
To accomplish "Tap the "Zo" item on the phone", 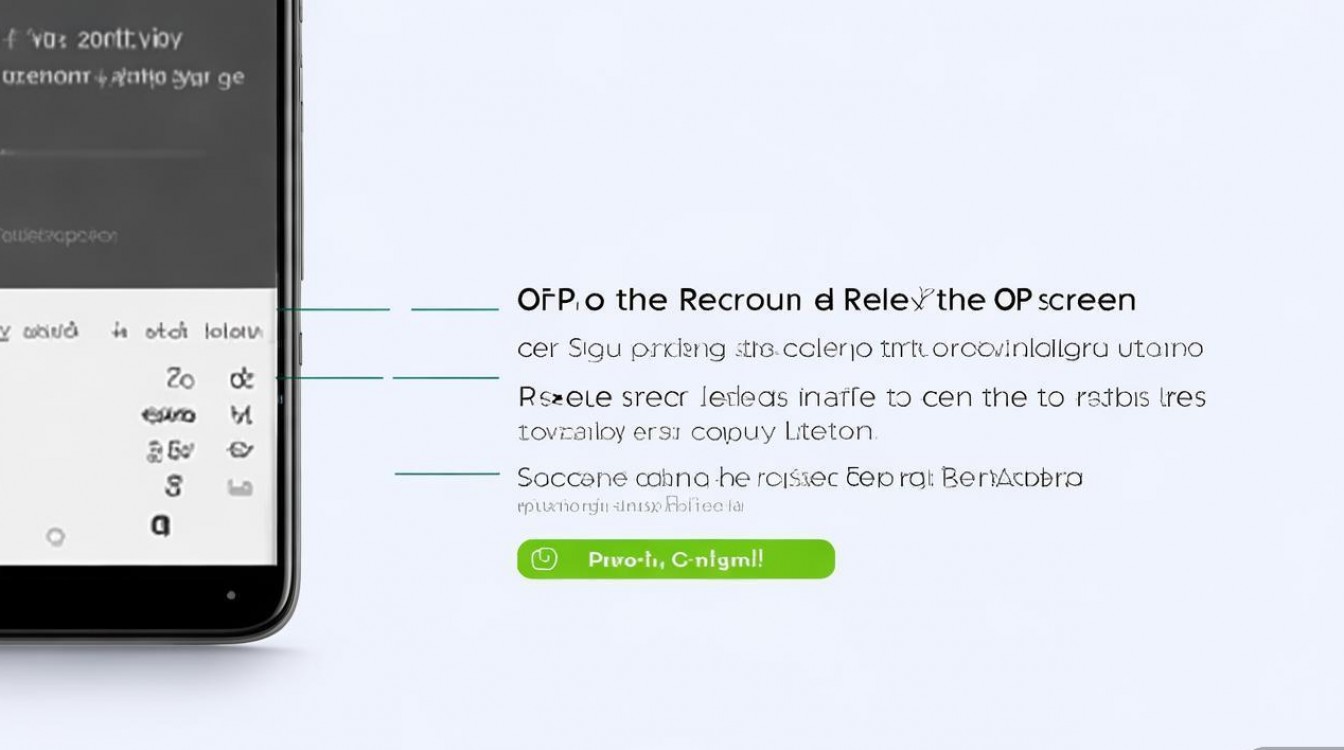I will pos(180,379).
